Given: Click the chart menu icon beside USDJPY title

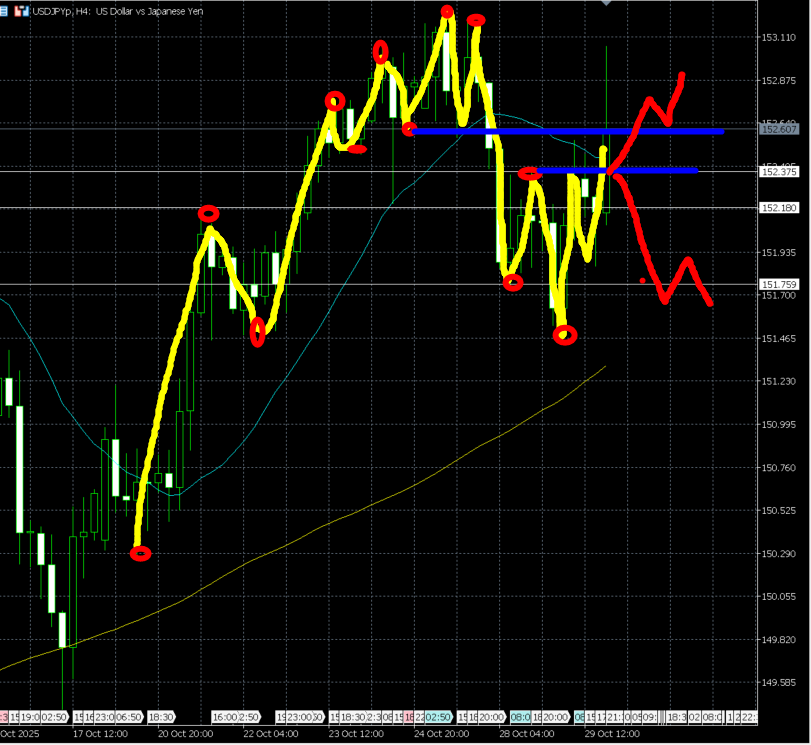Looking at the screenshot, I should point(6,11).
